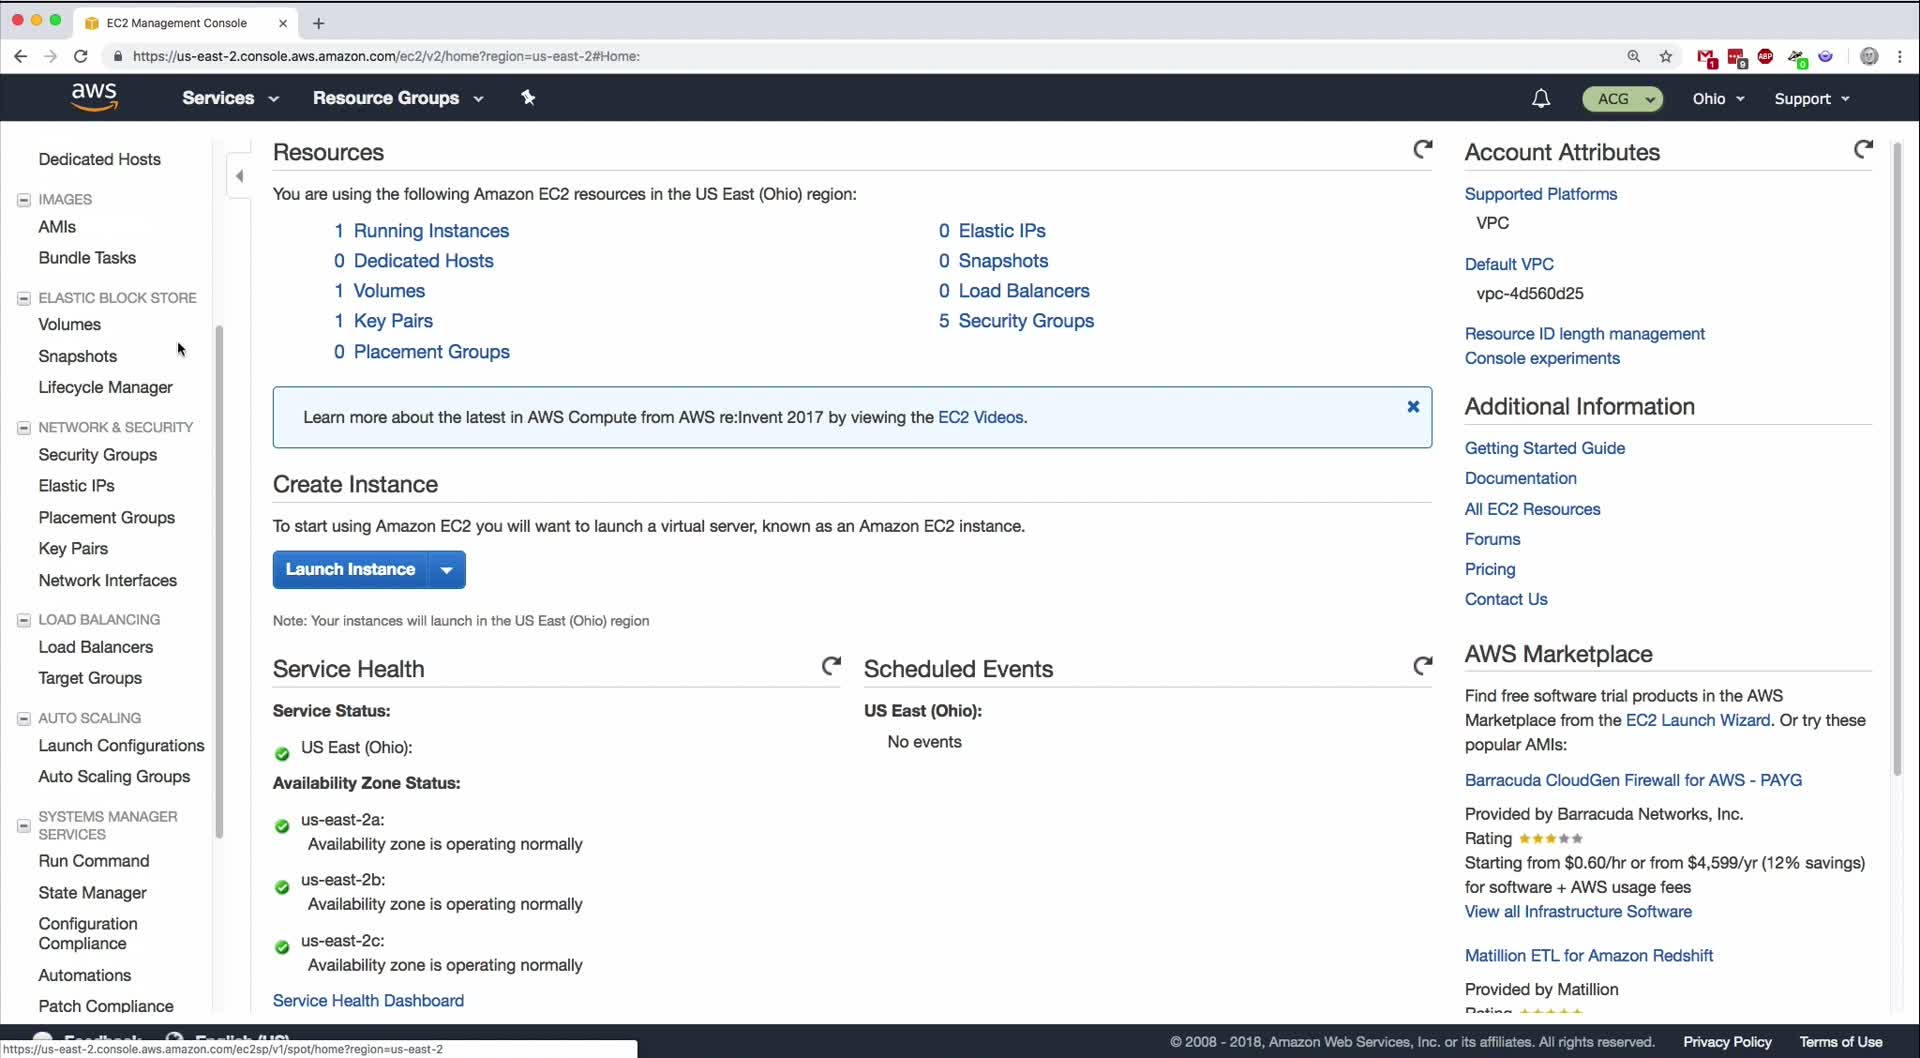Open the Resource Groups menu
Viewport: 1920px width, 1058px height.
pyautogui.click(x=397, y=98)
